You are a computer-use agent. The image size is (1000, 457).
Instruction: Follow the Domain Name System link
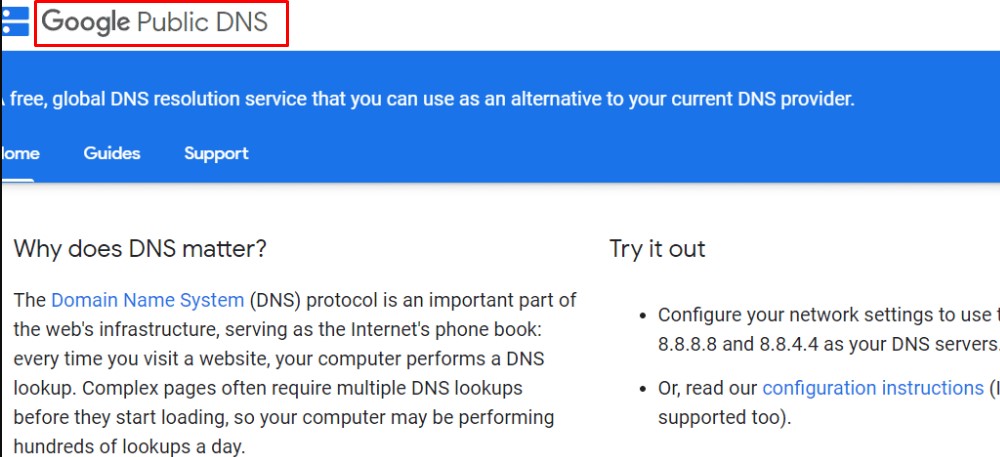pyautogui.click(x=147, y=300)
